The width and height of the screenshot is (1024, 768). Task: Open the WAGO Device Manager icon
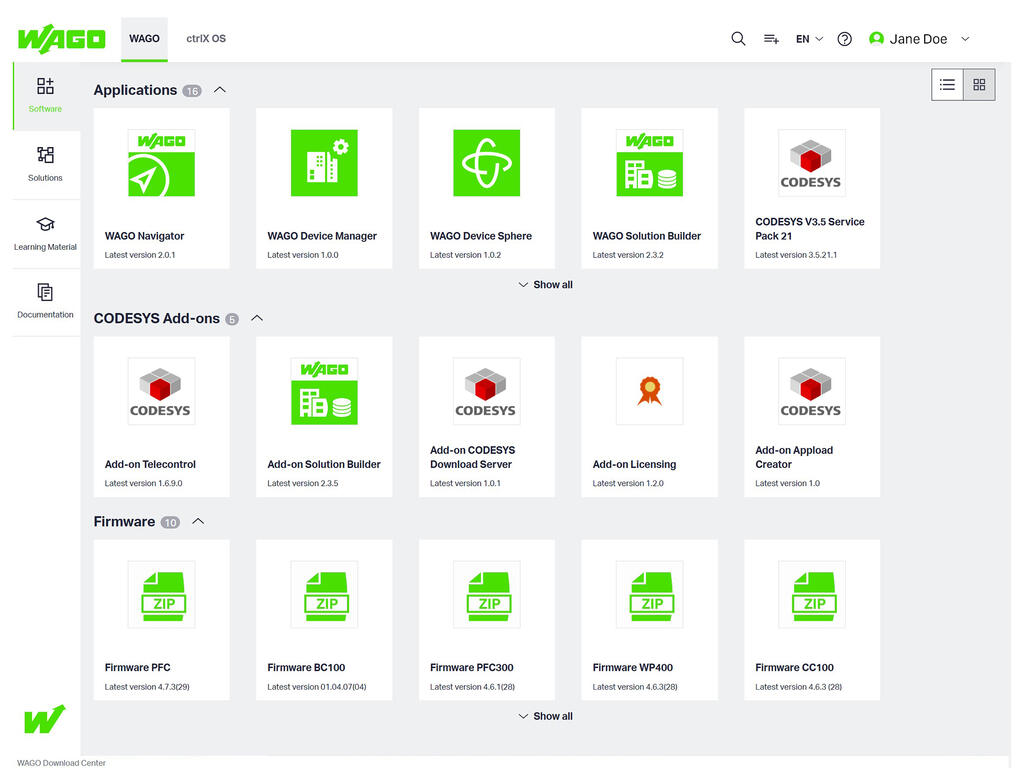[x=324, y=163]
